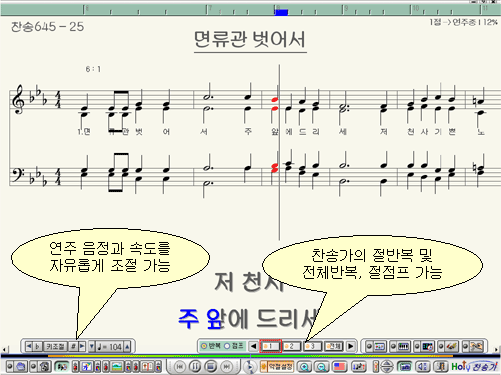Go to previous verse with left arrow
This screenshot has height=375, width=501.
point(253,346)
